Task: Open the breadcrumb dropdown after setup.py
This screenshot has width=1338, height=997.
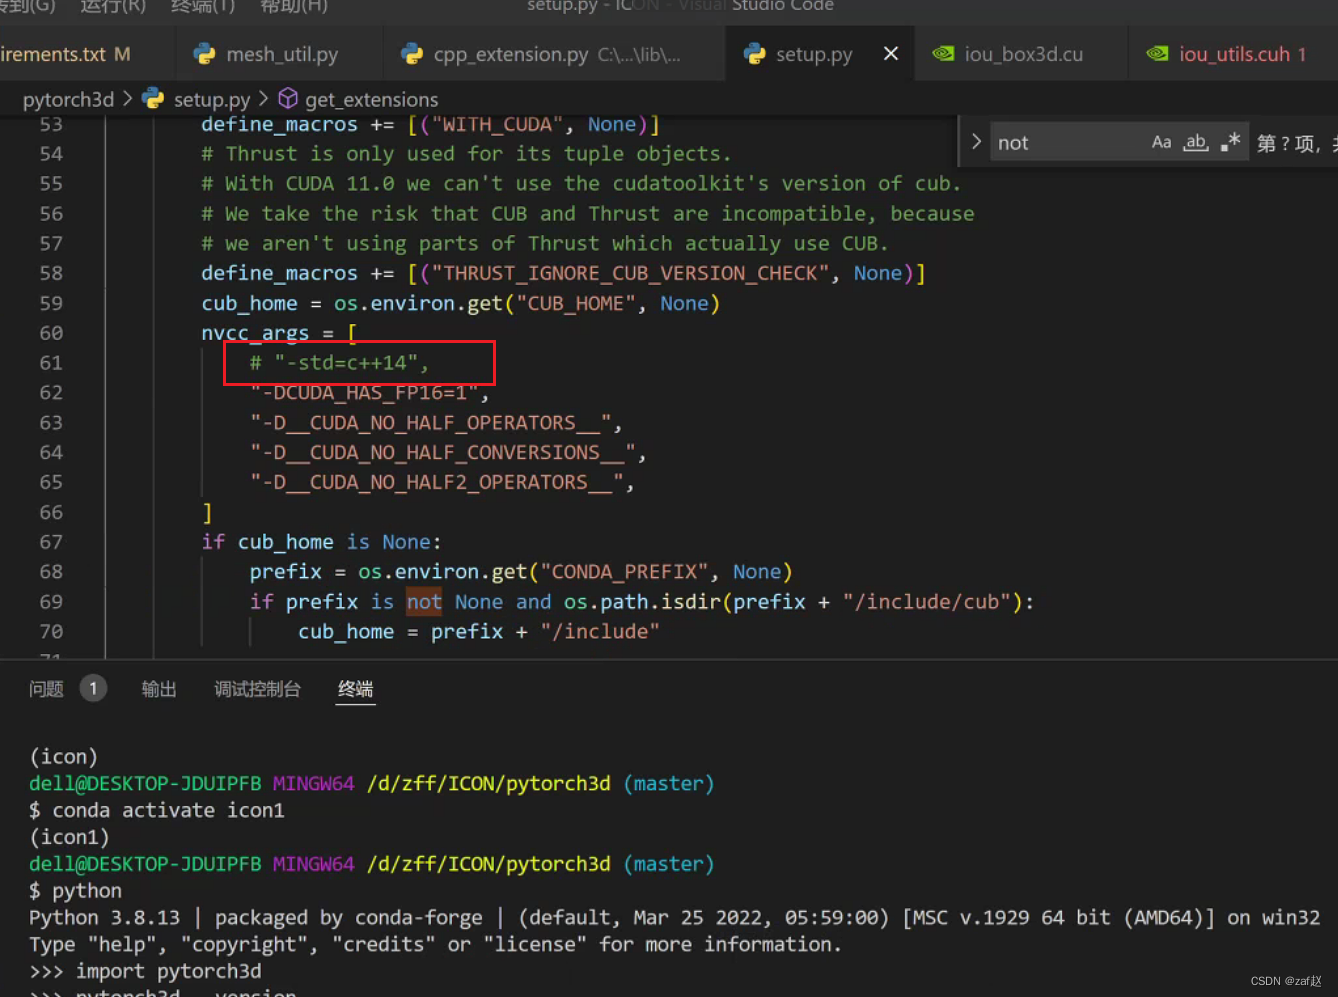Action: coord(262,99)
